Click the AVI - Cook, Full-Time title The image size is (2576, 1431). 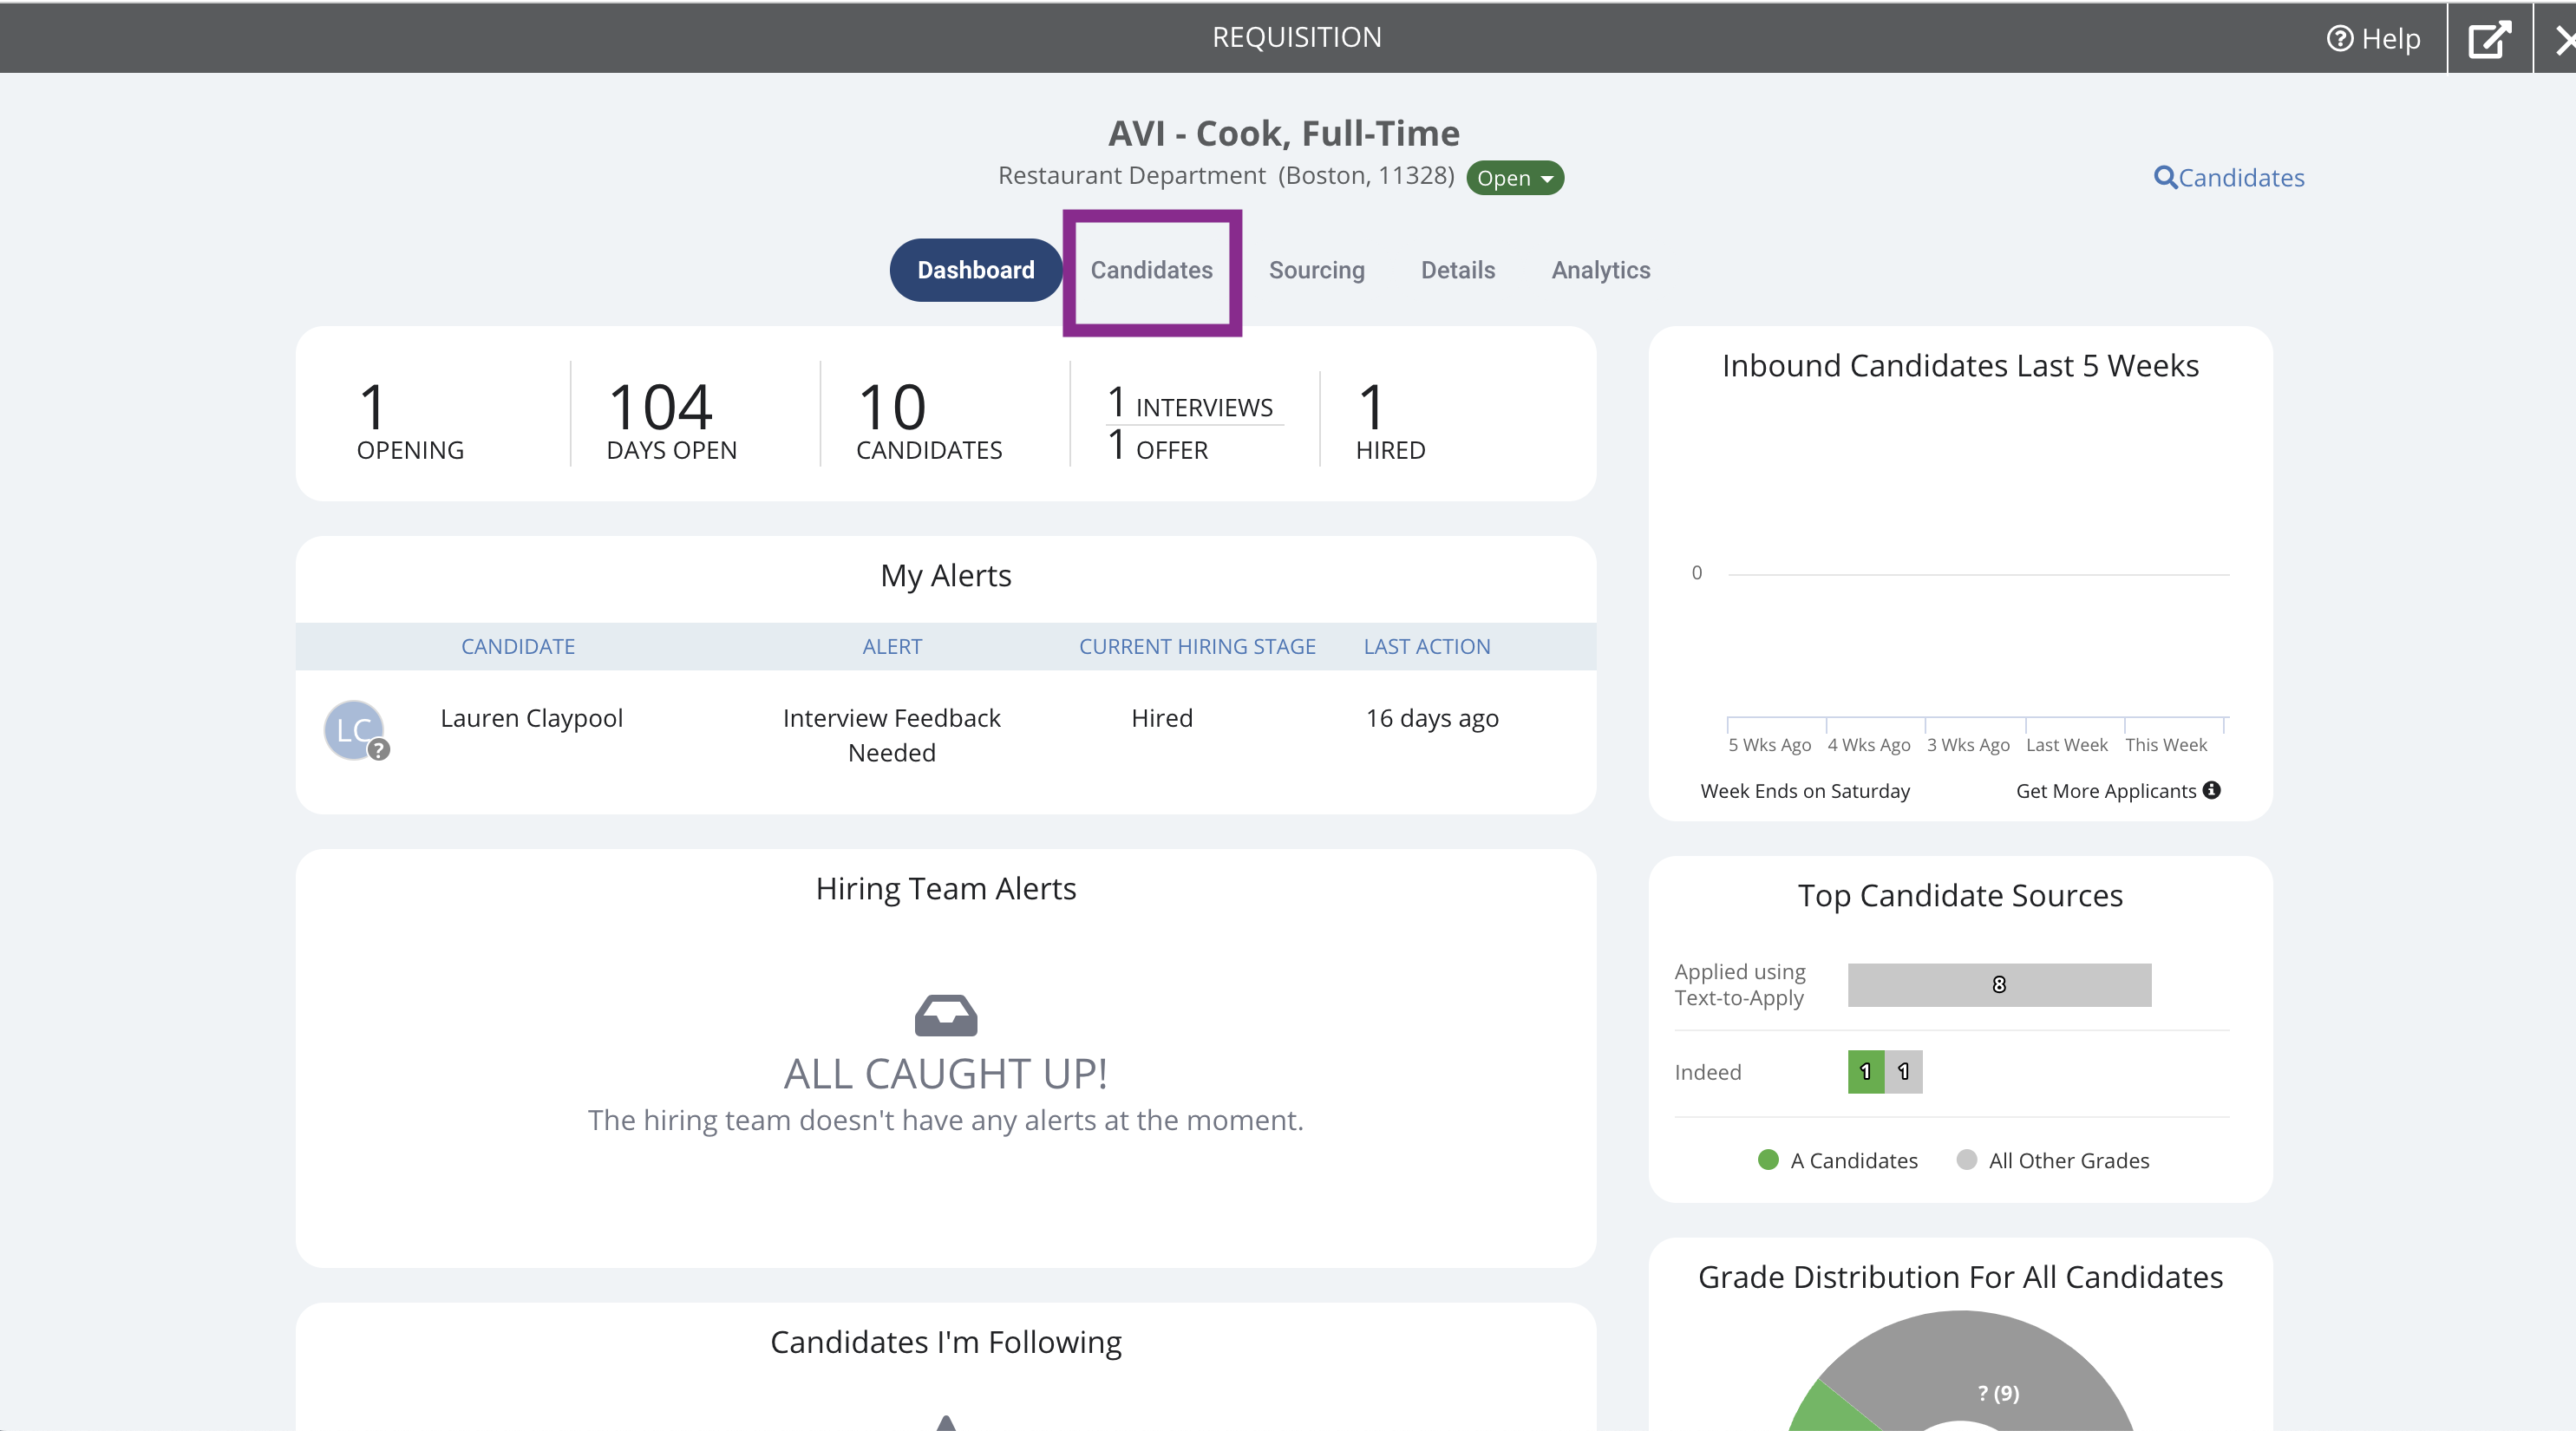tap(1283, 133)
